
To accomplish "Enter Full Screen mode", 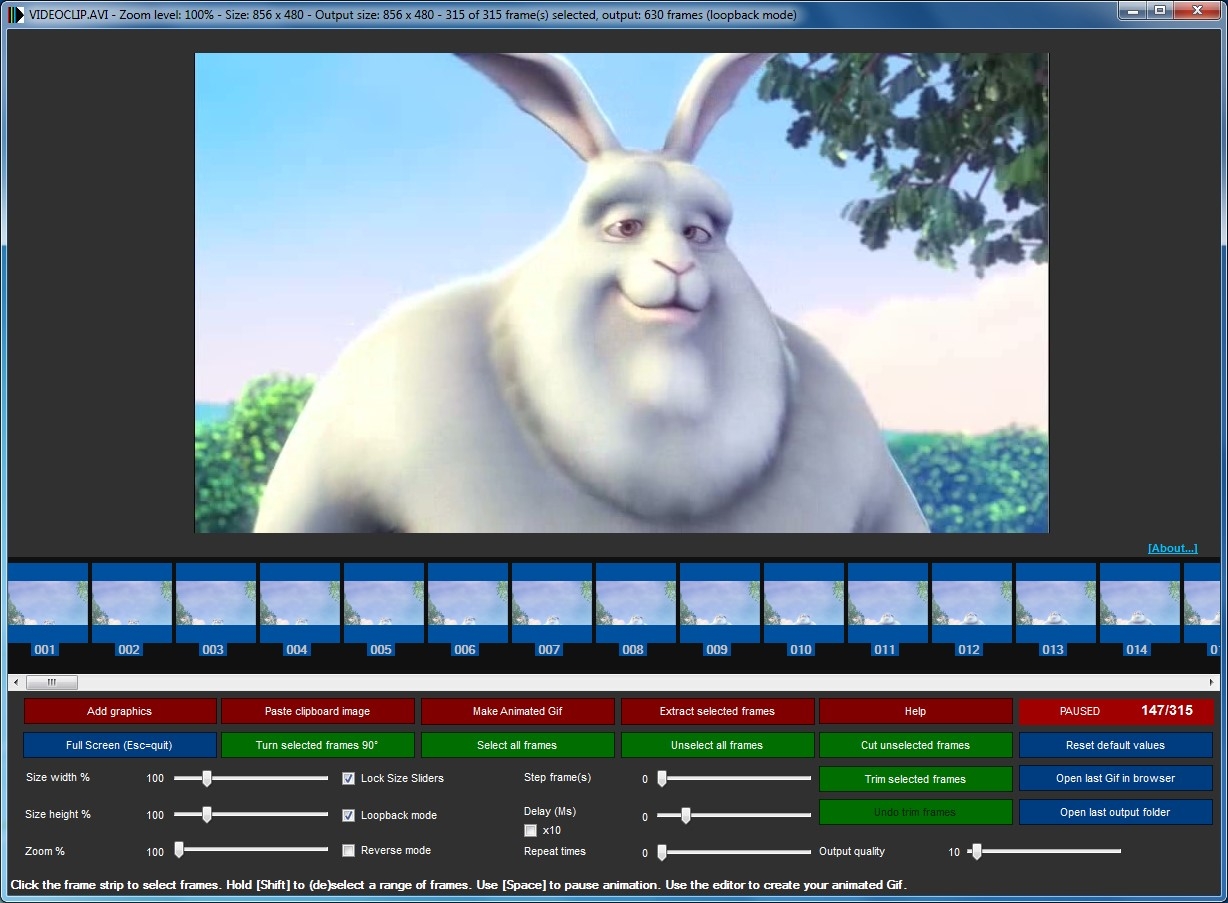I will tap(119, 745).
